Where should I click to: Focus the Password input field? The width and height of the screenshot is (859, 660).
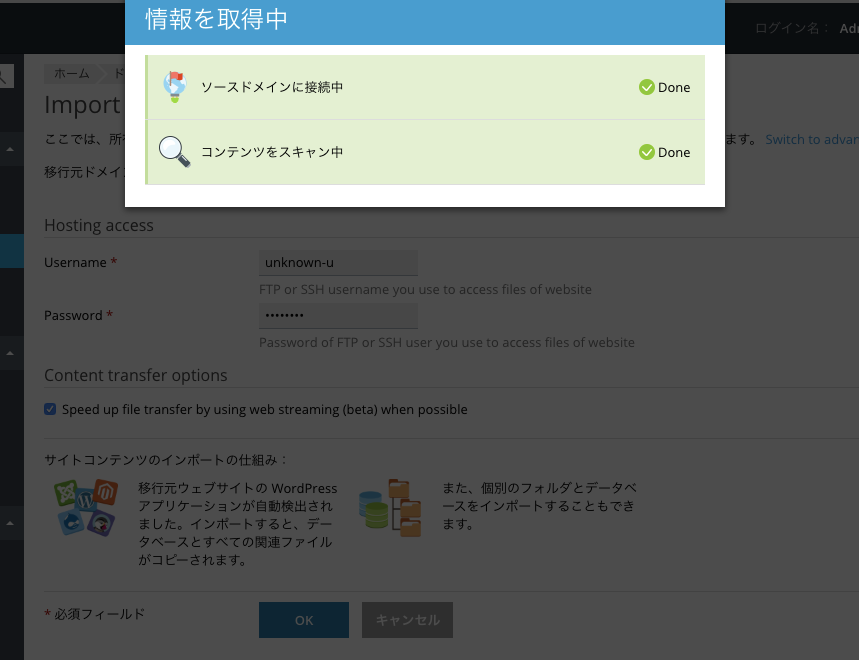[338, 316]
